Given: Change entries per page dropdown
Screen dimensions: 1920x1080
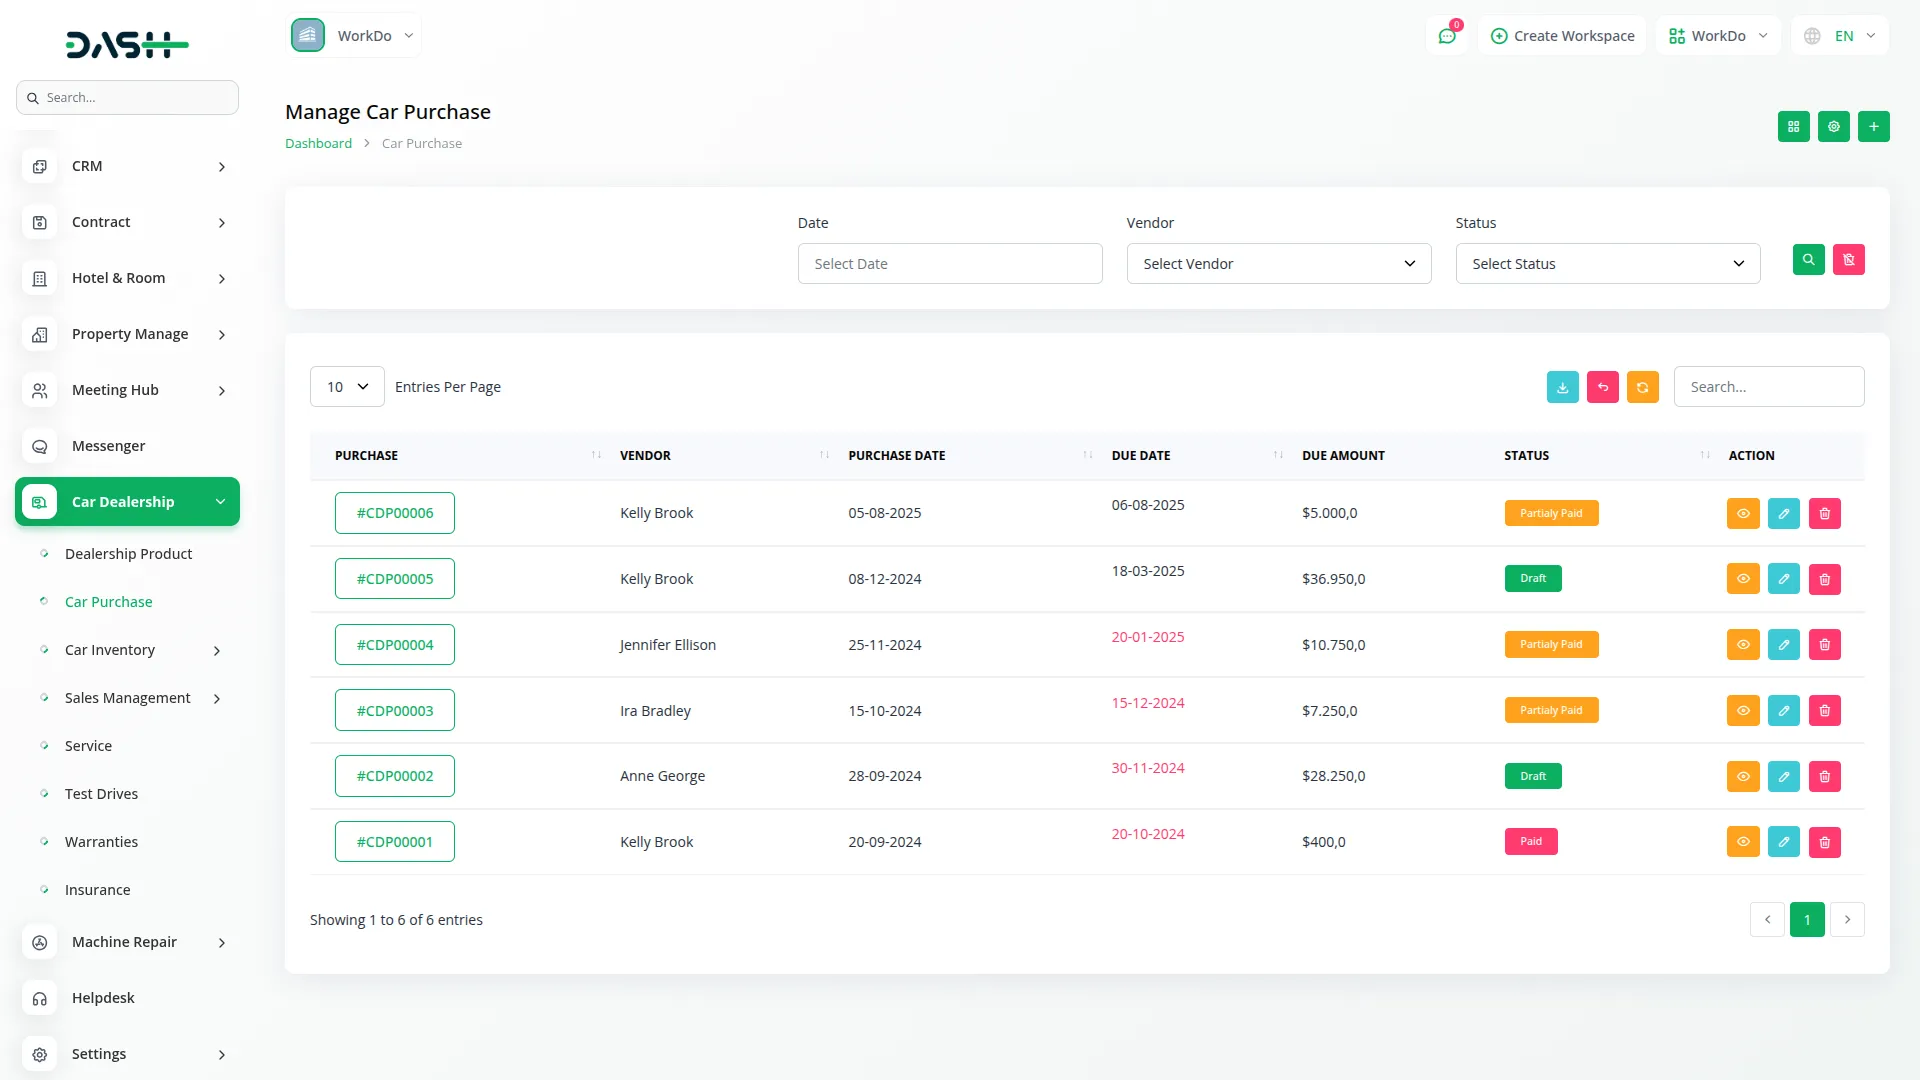Looking at the screenshot, I should pyautogui.click(x=346, y=387).
